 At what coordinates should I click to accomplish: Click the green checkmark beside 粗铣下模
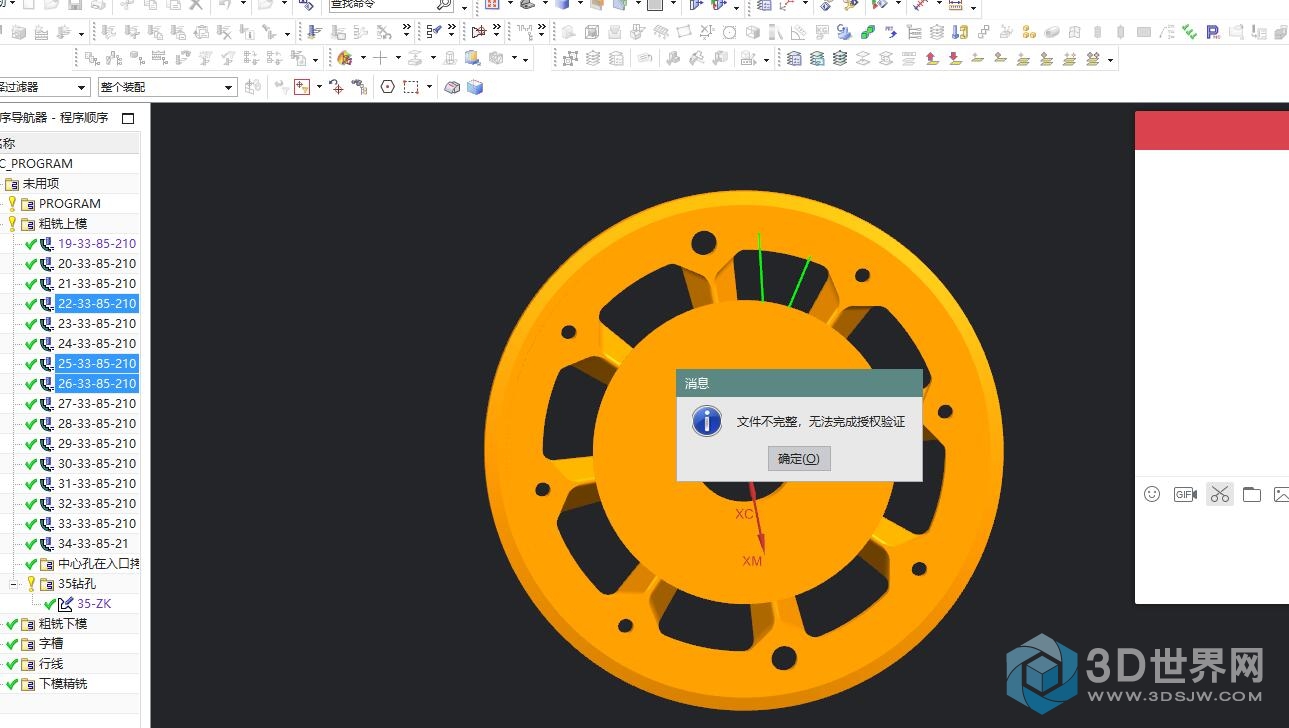click(12, 624)
